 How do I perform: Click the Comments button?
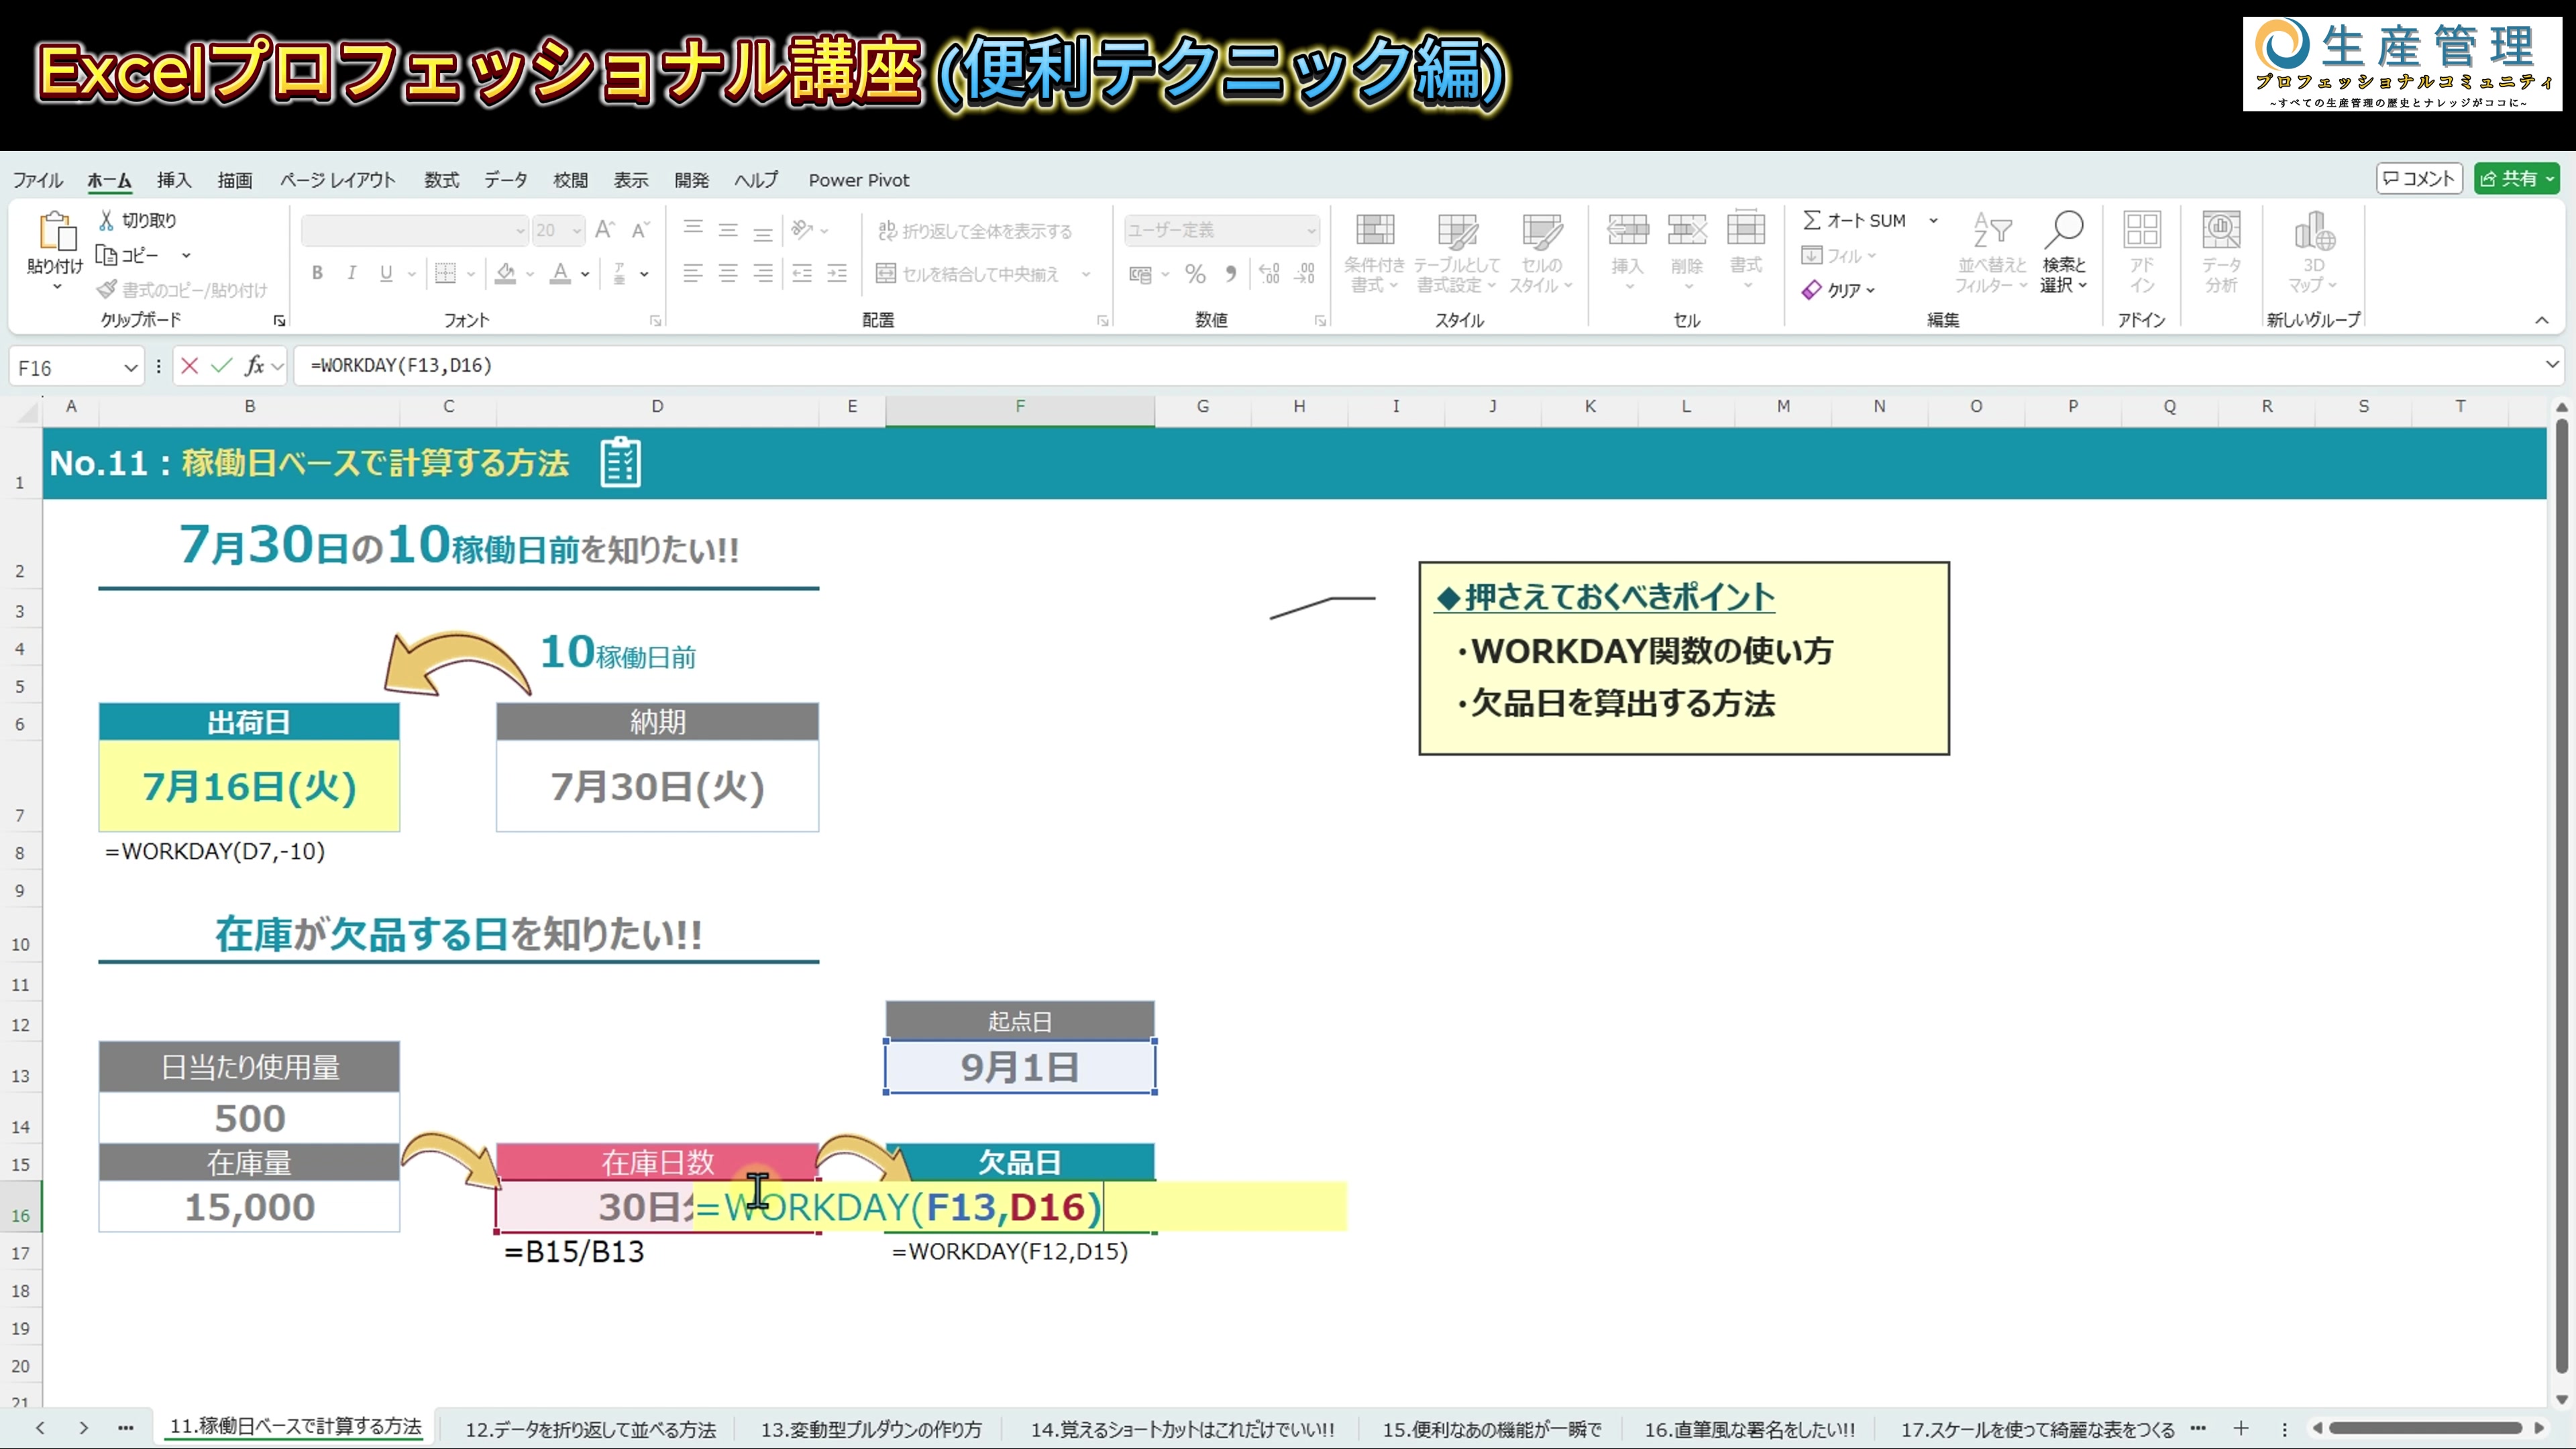pos(2419,178)
